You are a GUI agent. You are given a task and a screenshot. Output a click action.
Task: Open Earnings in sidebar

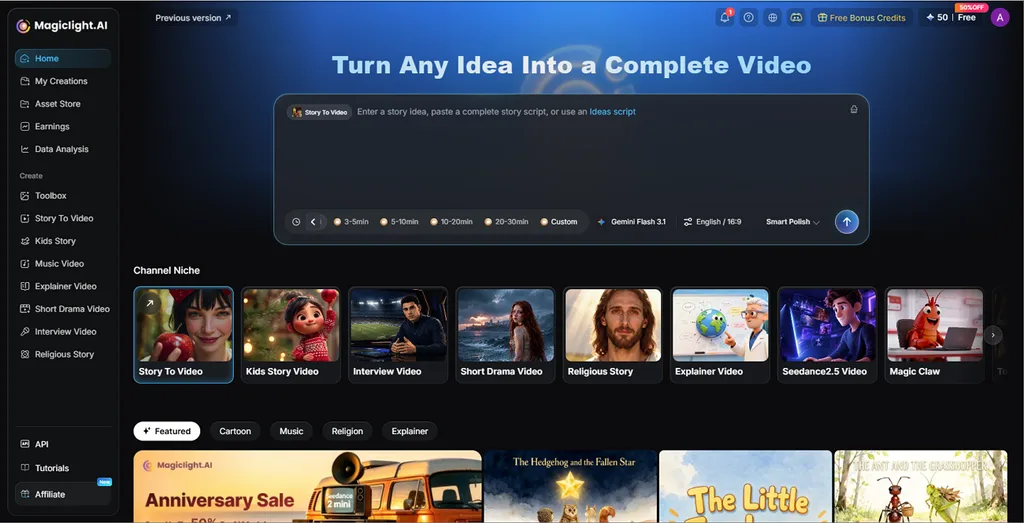pyautogui.click(x=63, y=127)
